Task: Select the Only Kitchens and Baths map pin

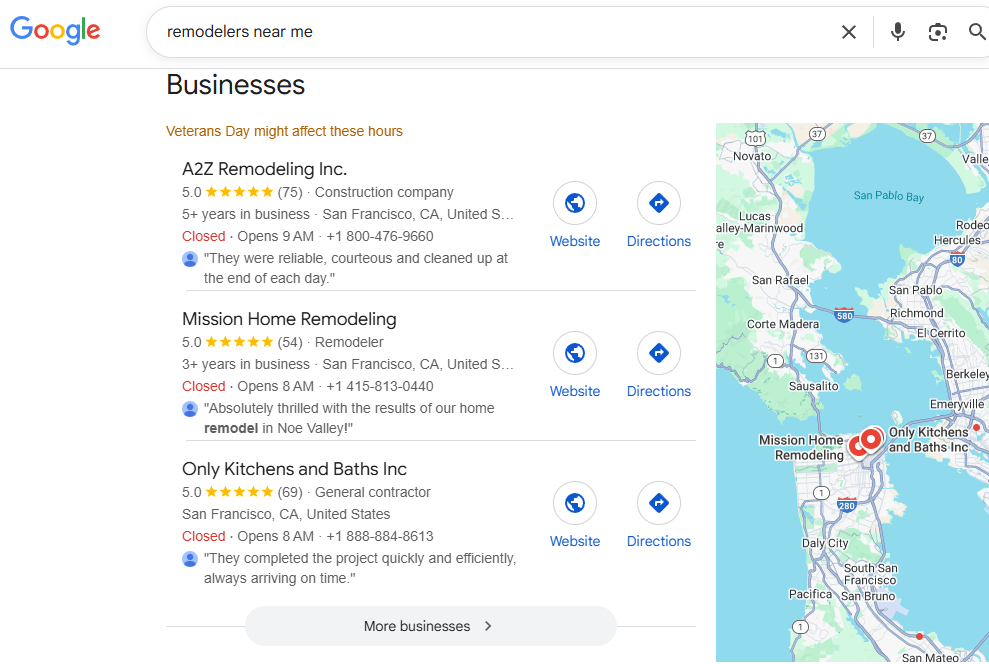Action: [x=872, y=438]
